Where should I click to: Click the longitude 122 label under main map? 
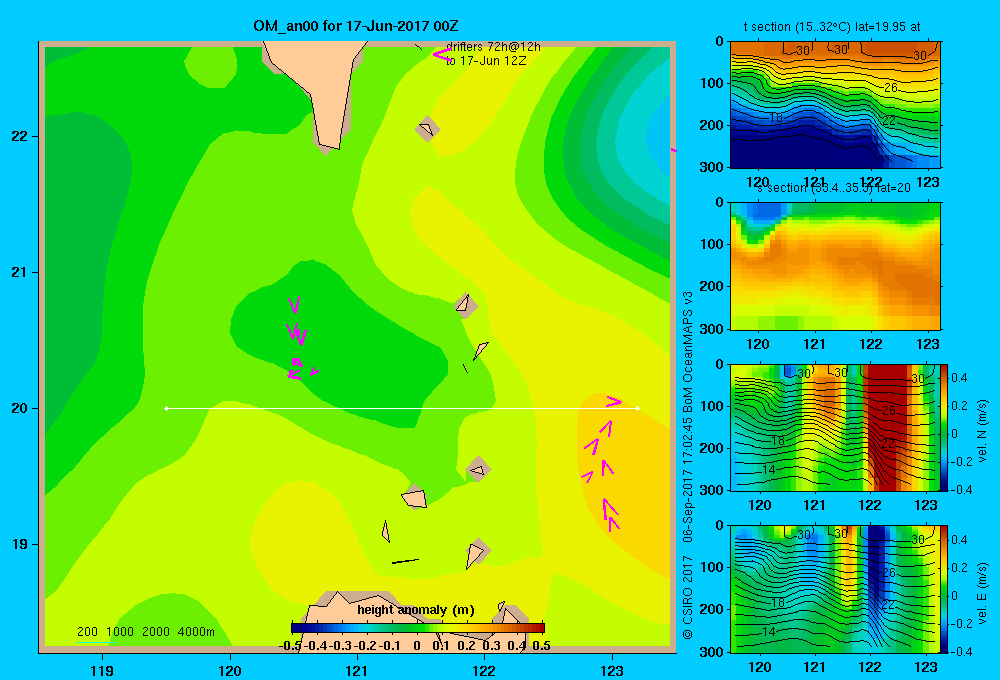484,670
